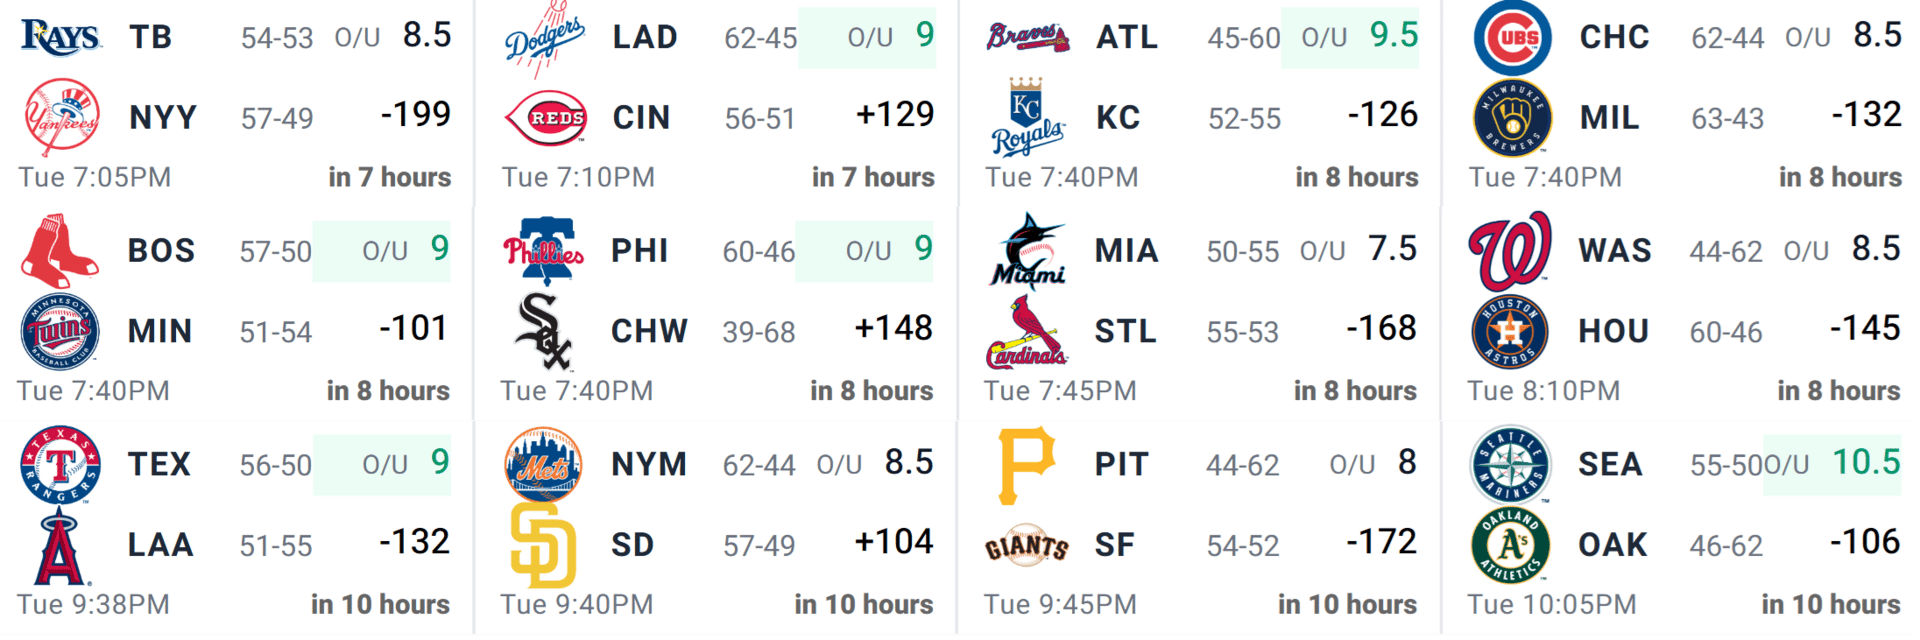
Task: Click the O/U 10.5 odds for SEA
Action: [x=1832, y=464]
